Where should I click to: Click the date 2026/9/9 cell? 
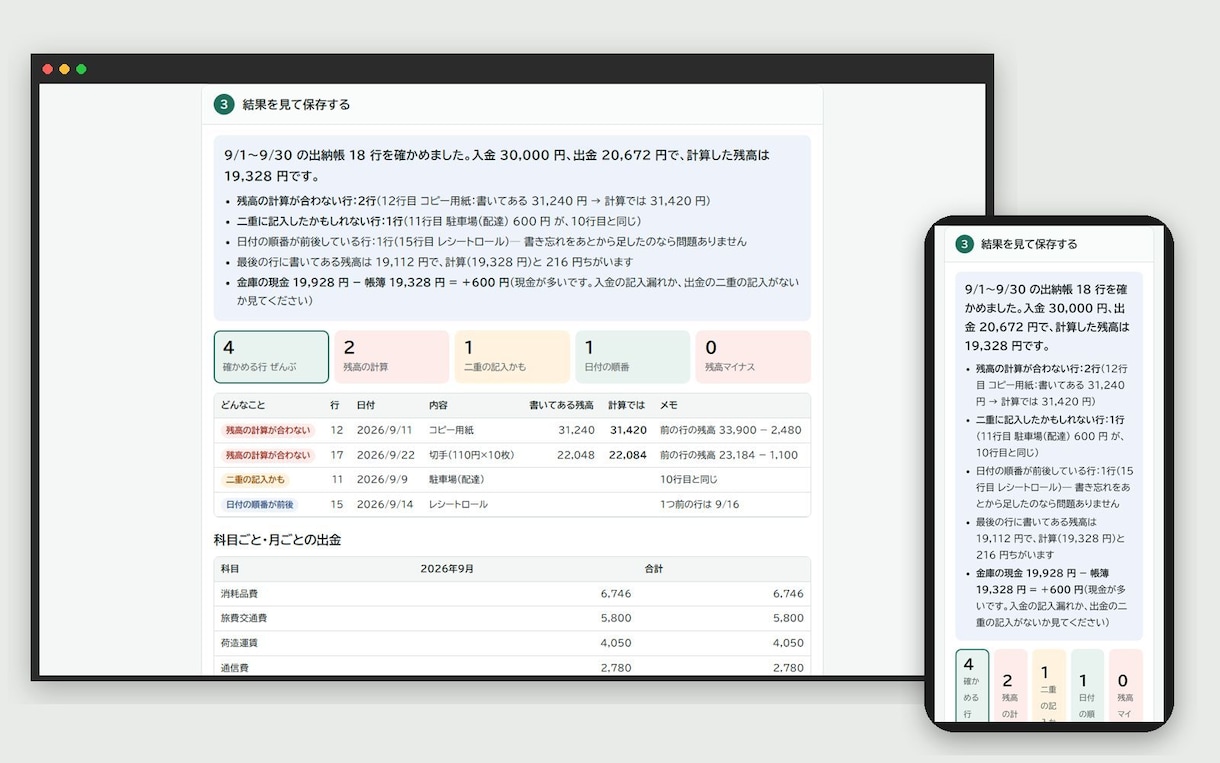(381, 480)
